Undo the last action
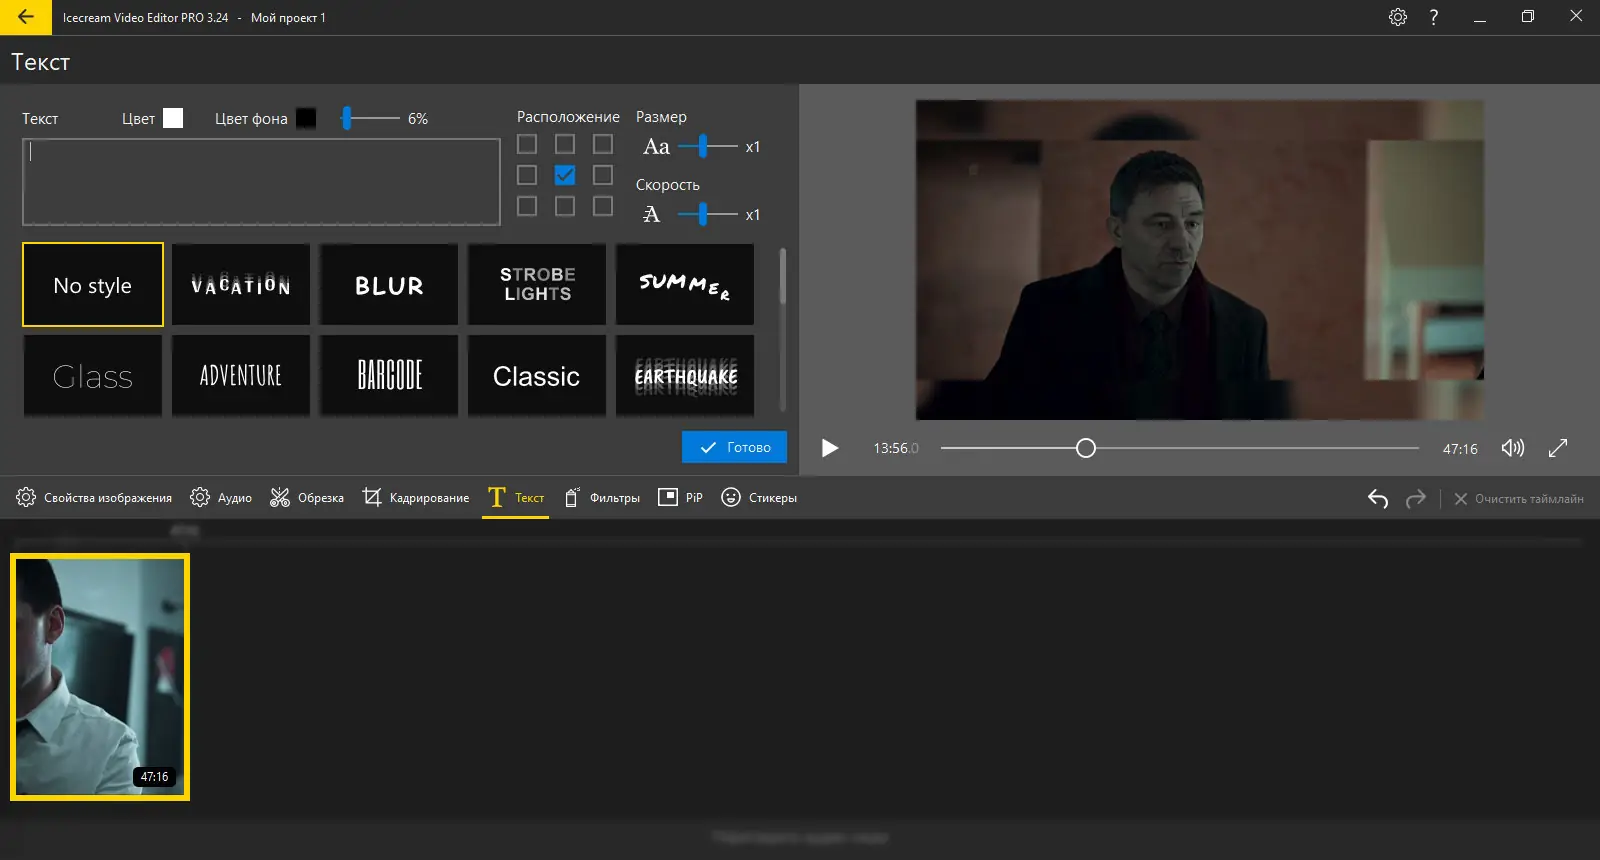Viewport: 1600px width, 860px height. click(1378, 498)
